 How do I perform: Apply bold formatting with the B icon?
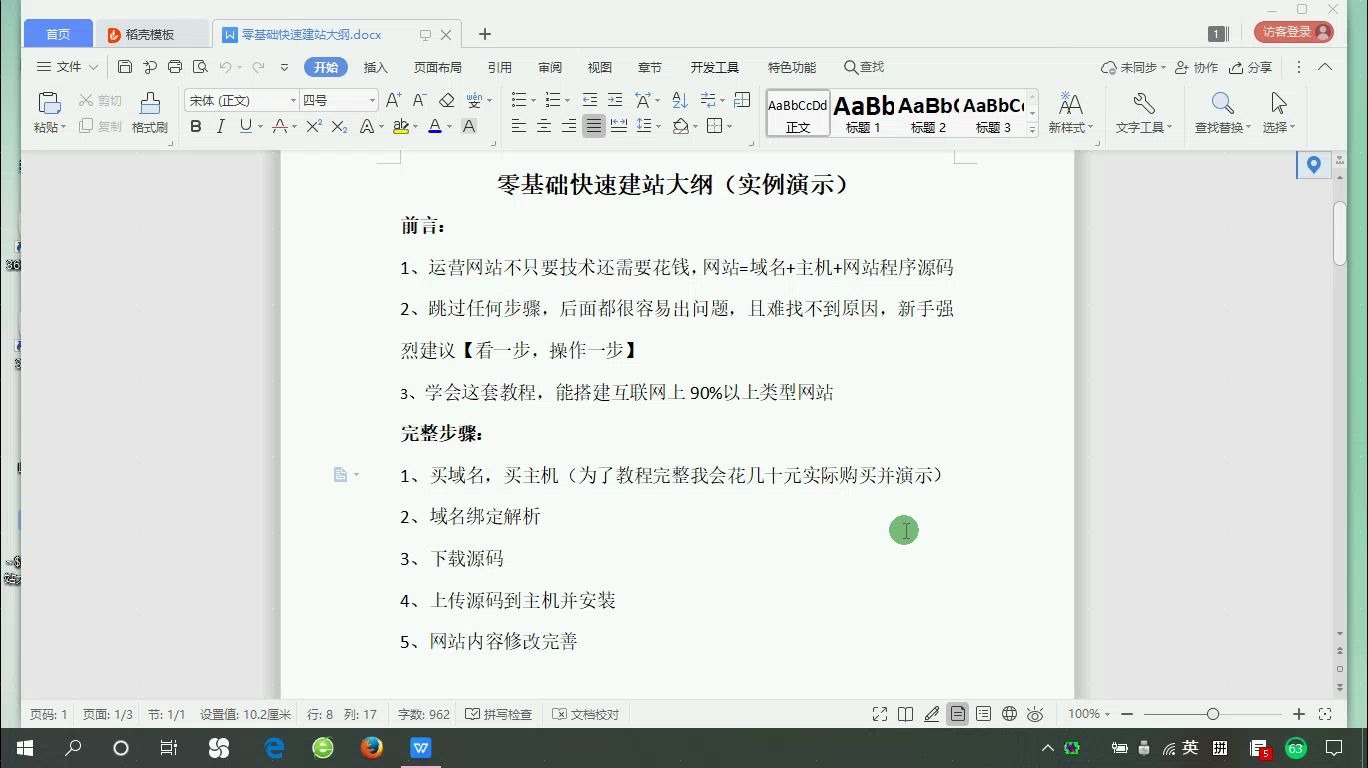pos(196,126)
